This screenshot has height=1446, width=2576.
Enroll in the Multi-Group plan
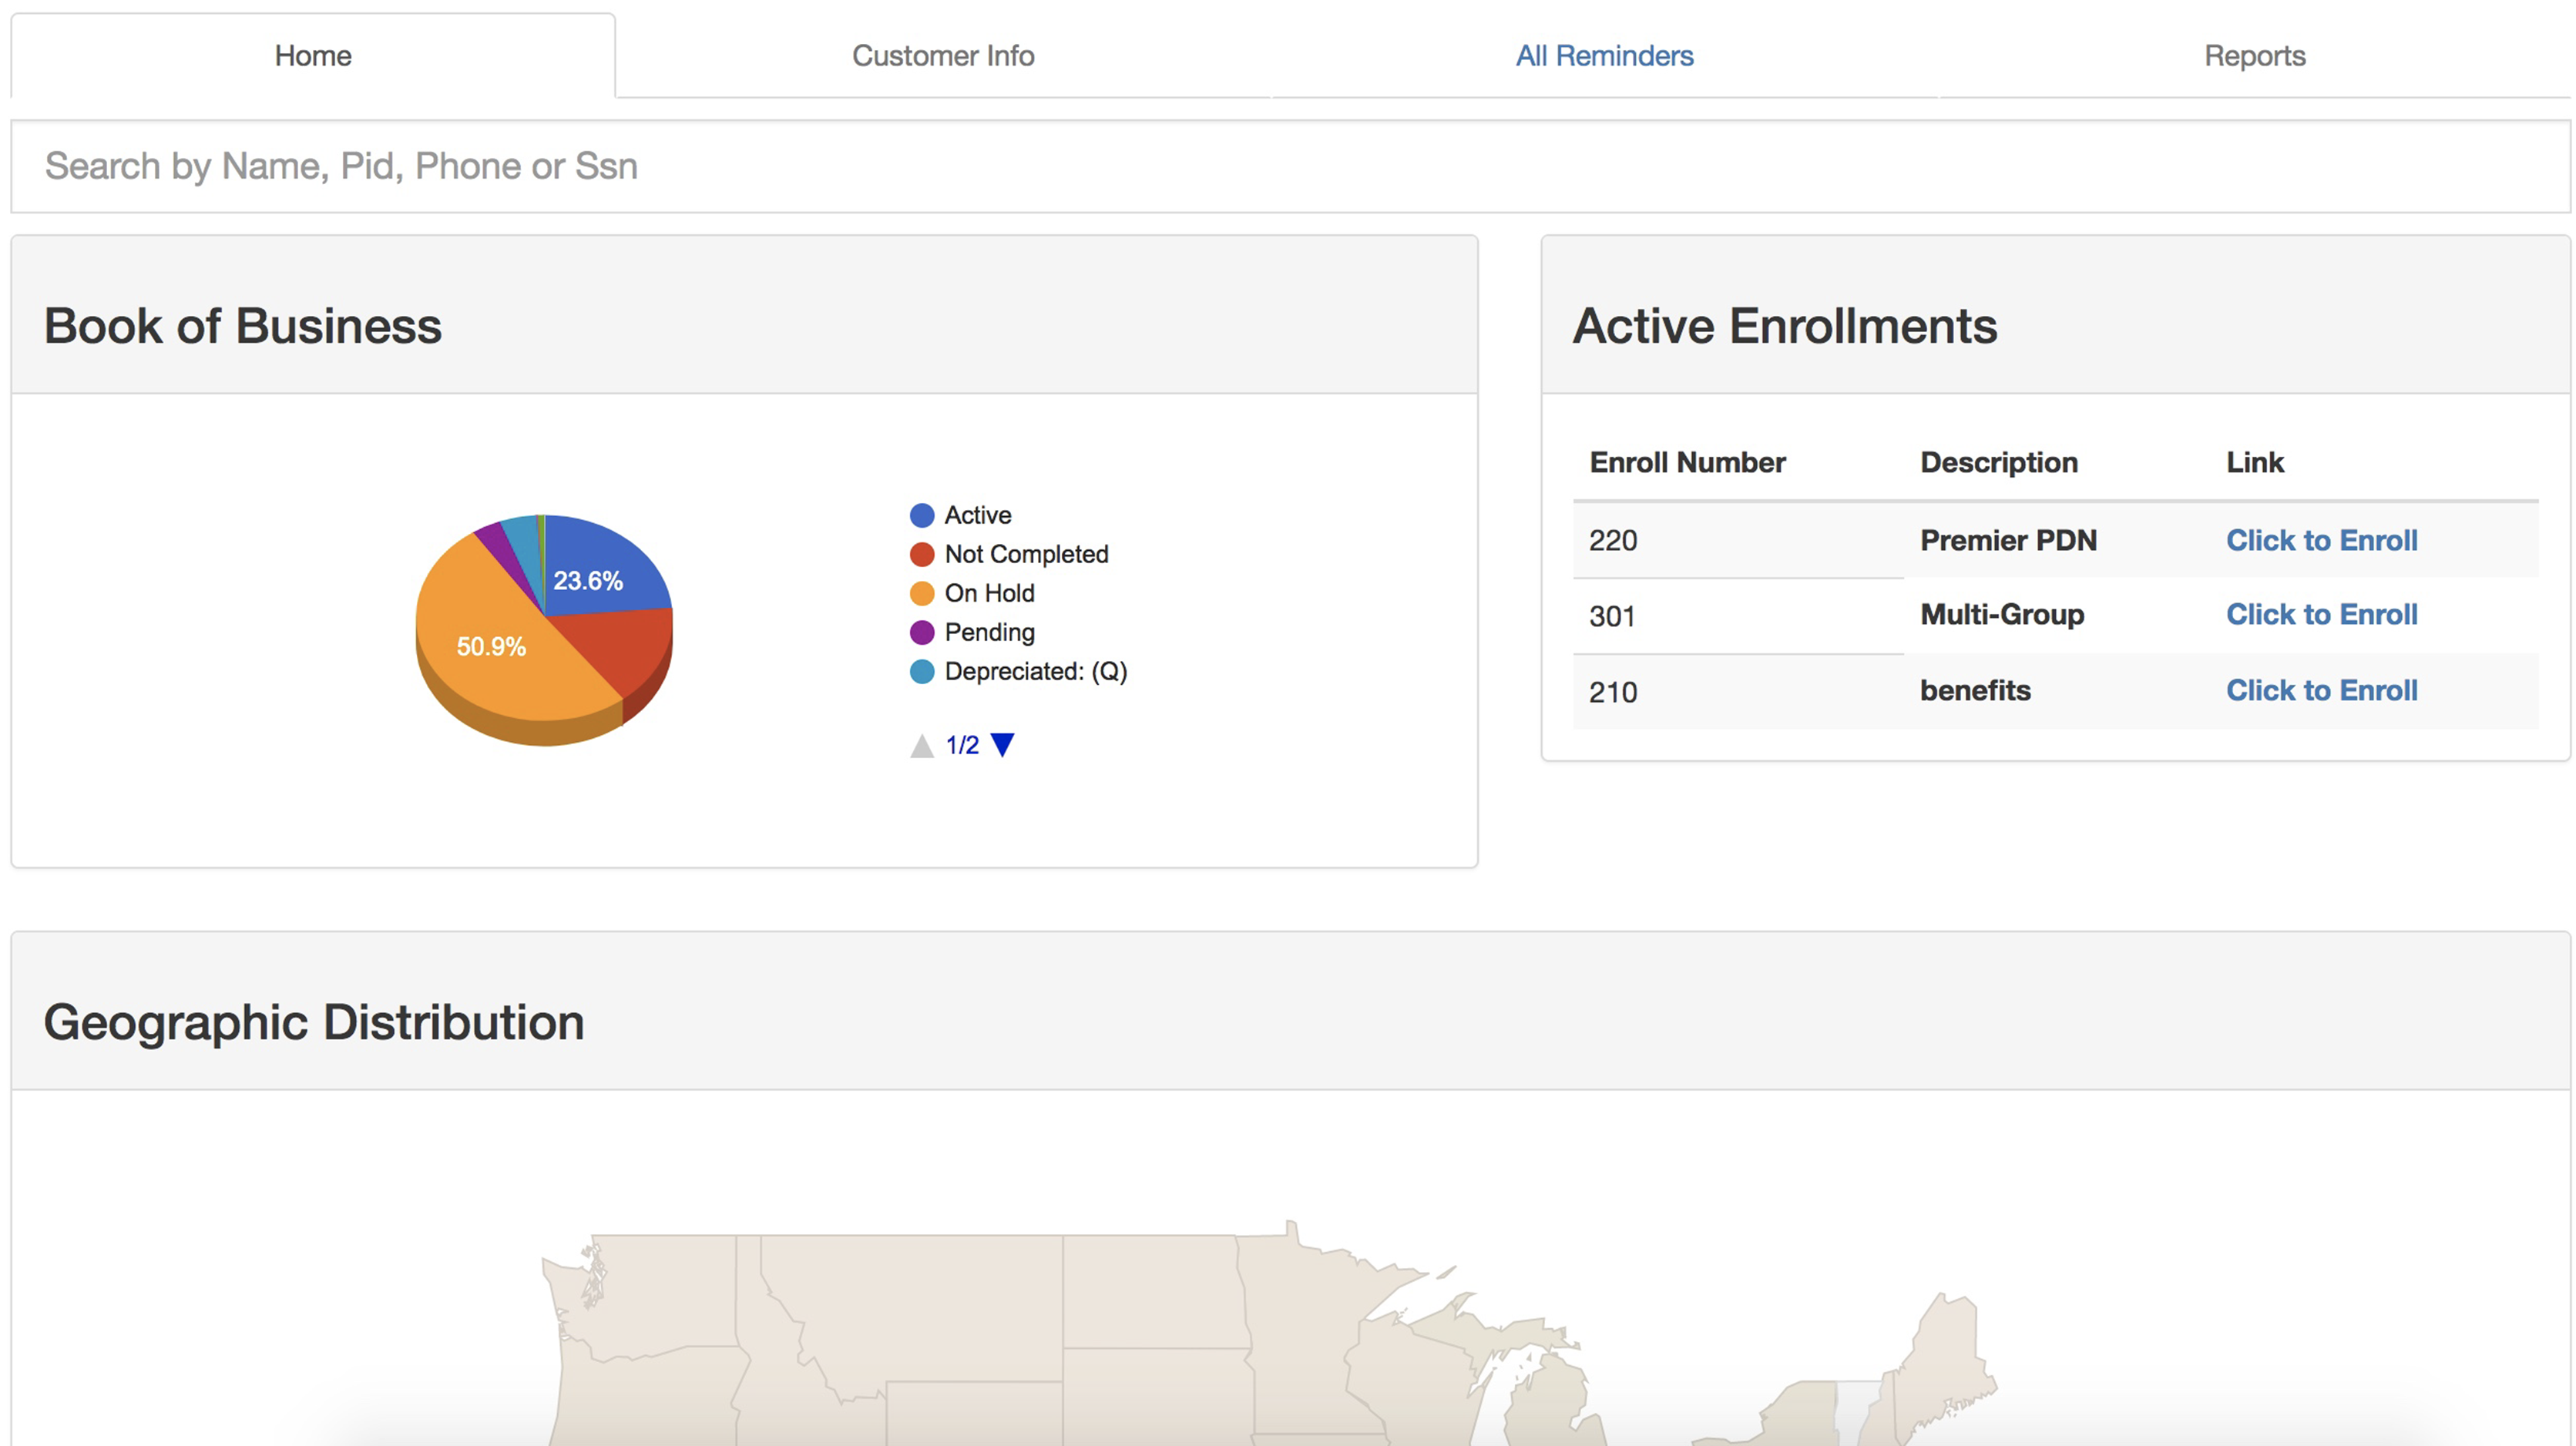2322,614
